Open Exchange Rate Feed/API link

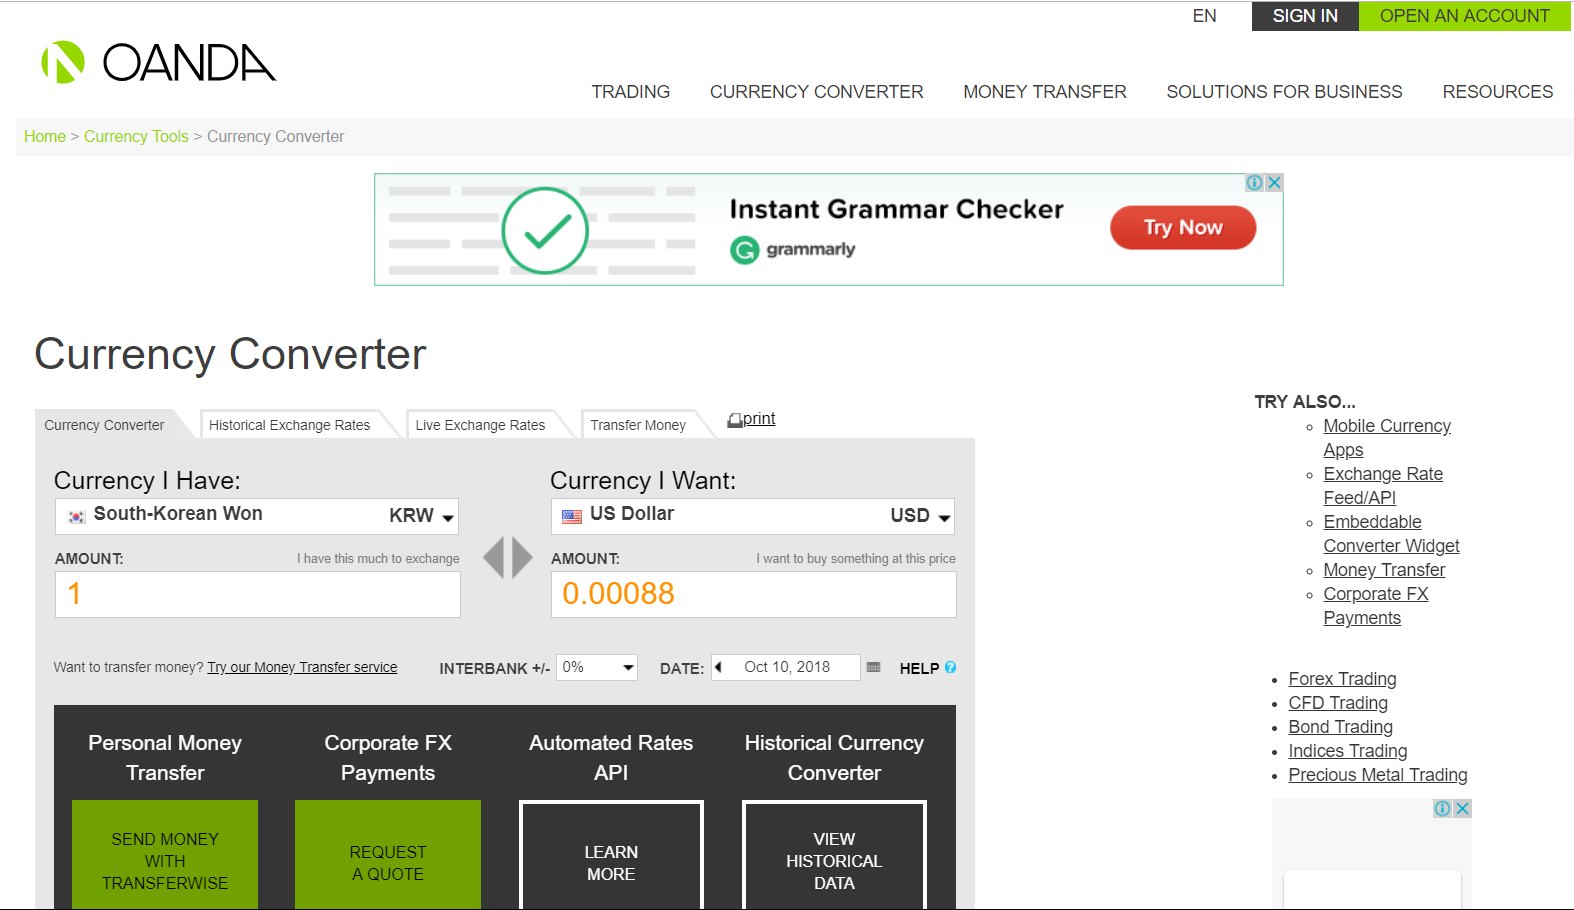coord(1383,486)
